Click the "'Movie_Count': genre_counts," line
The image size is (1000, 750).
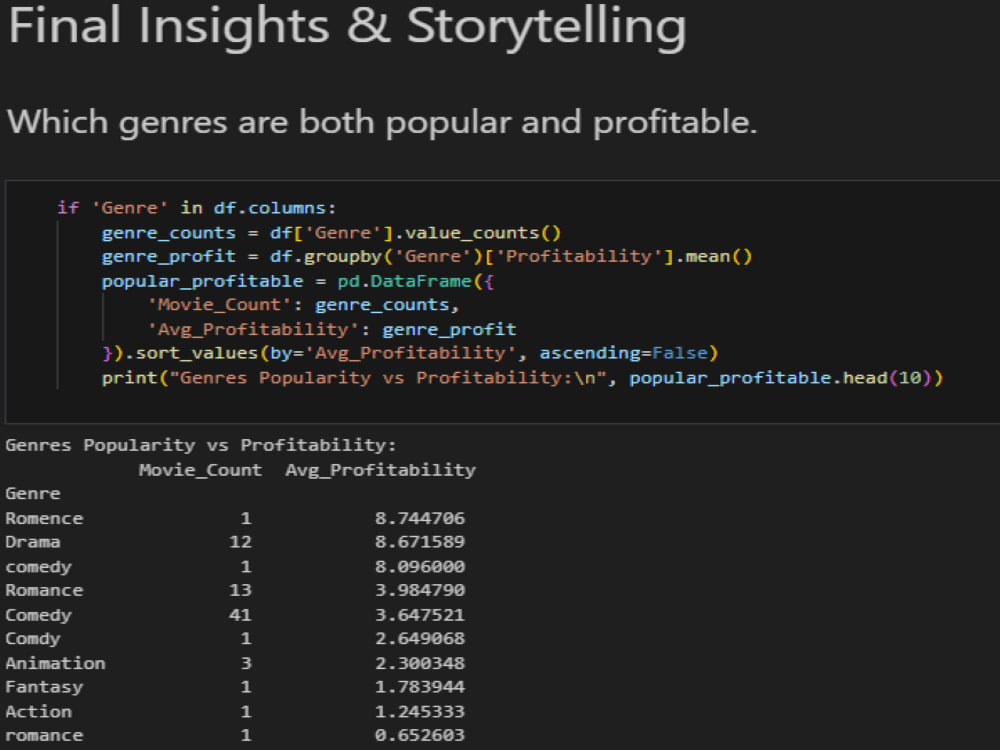303,305
